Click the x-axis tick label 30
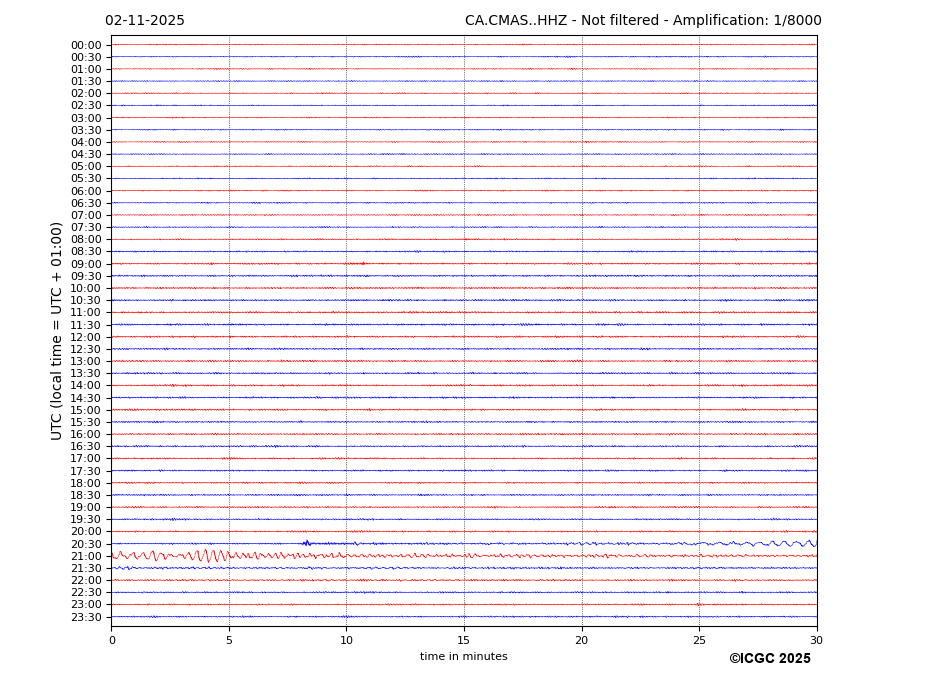The width and height of the screenshot is (927, 696). (x=816, y=640)
